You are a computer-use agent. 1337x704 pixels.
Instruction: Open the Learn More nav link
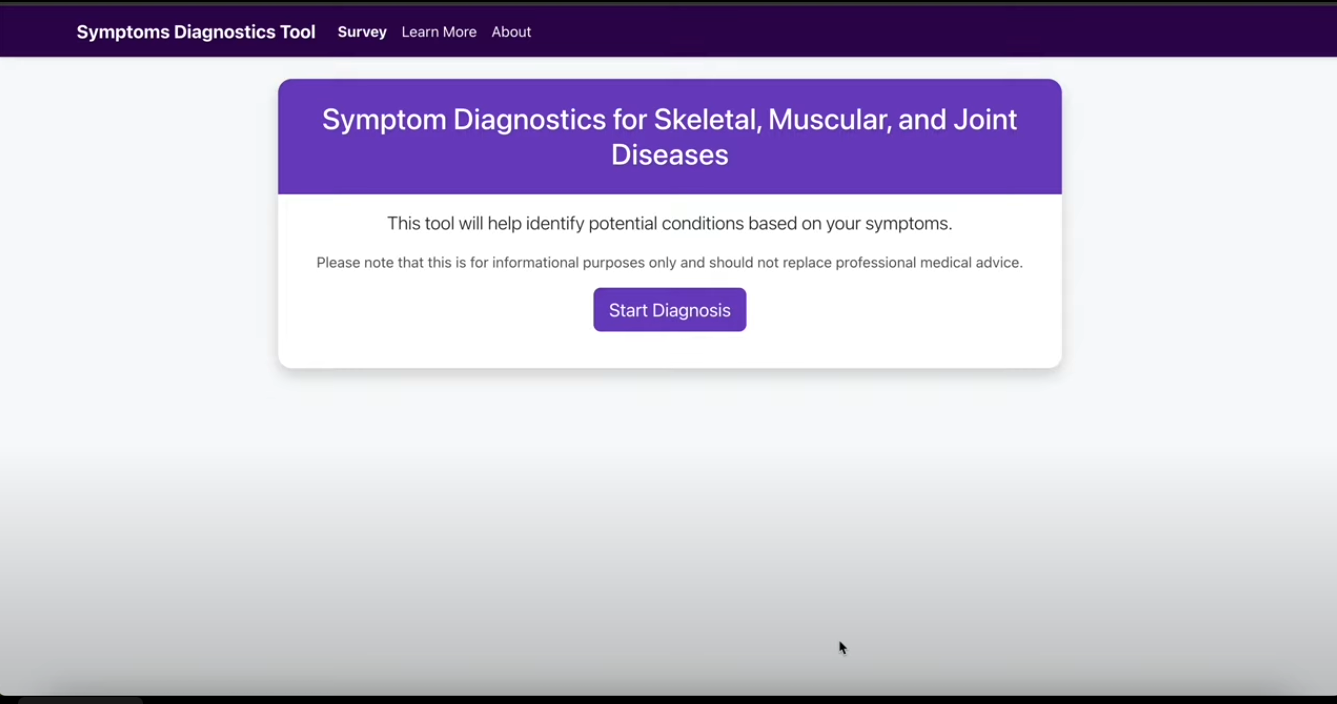click(439, 32)
